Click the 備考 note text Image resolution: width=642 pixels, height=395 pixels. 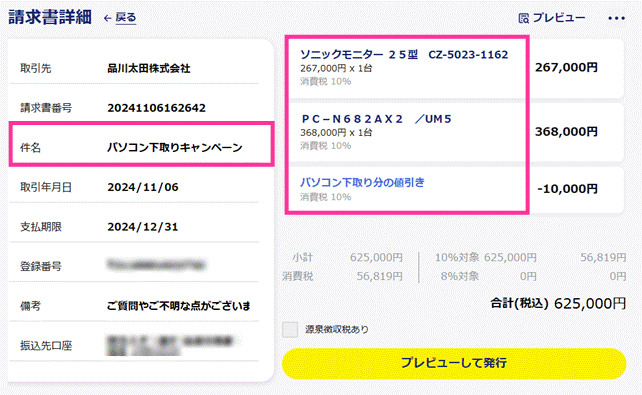[179, 306]
